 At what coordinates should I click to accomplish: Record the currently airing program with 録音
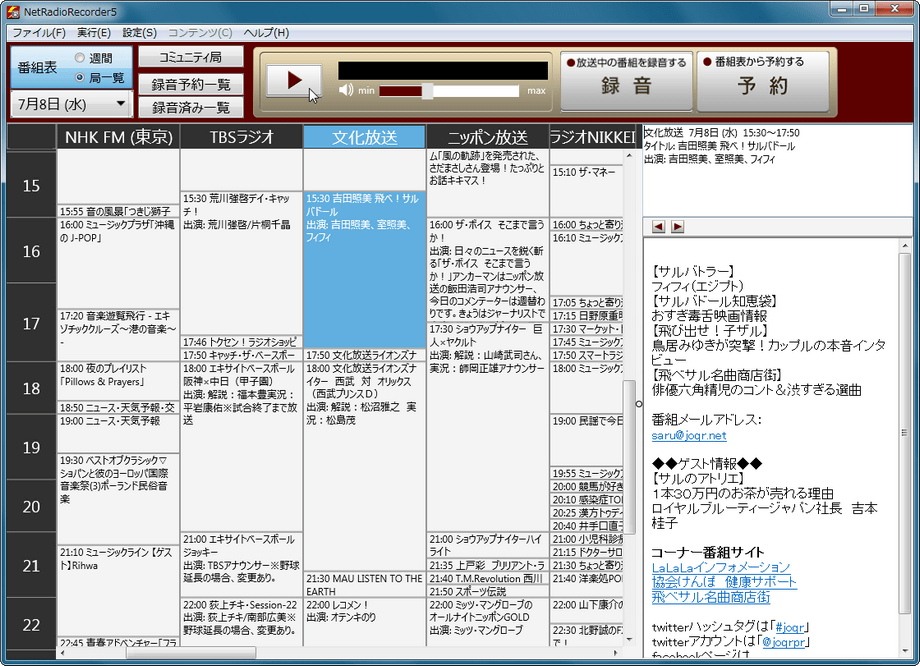626,80
